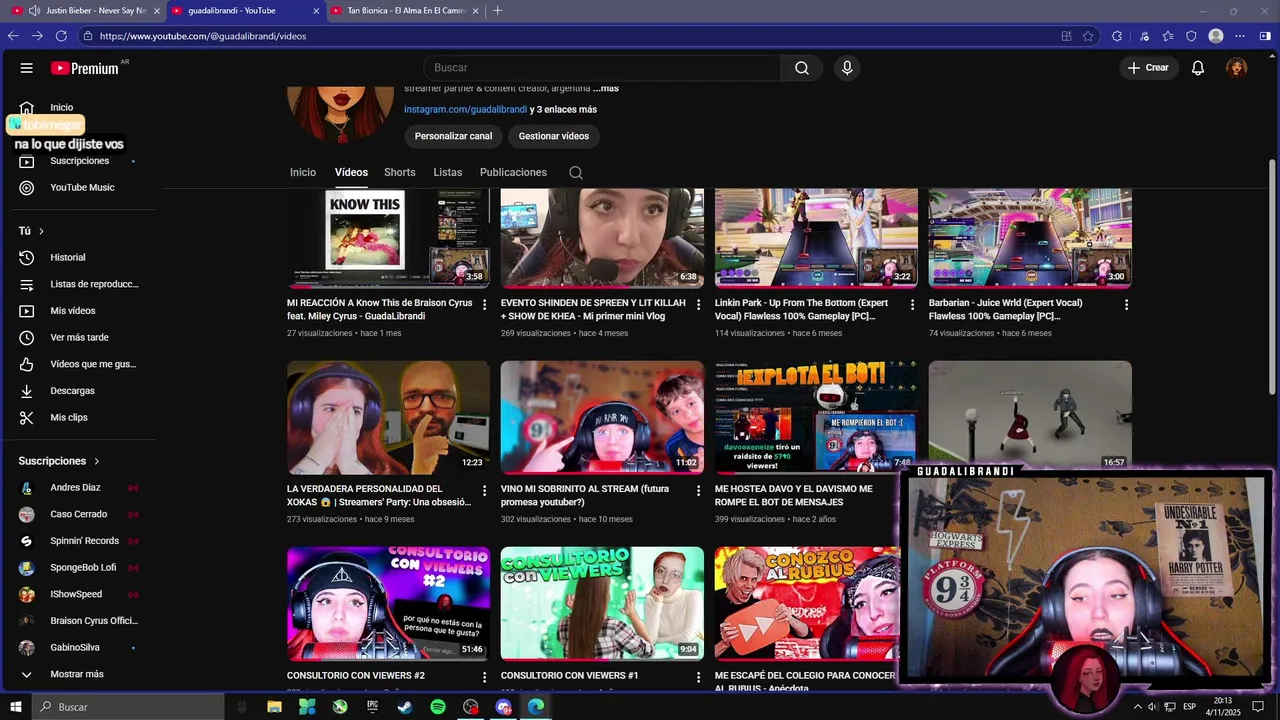Open options menu for Barbarian Juice Wrld video

point(1126,304)
